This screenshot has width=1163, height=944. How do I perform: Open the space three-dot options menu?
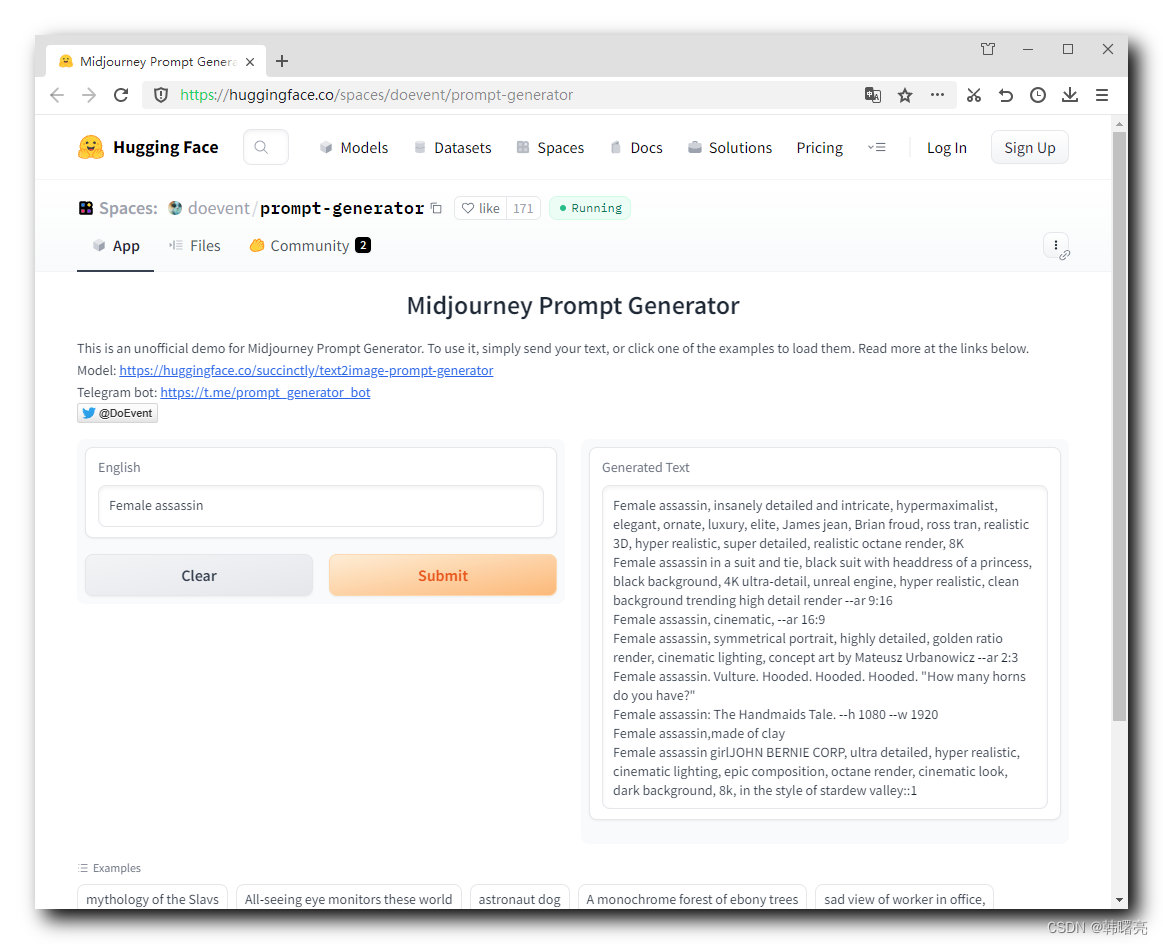pyautogui.click(x=1055, y=245)
